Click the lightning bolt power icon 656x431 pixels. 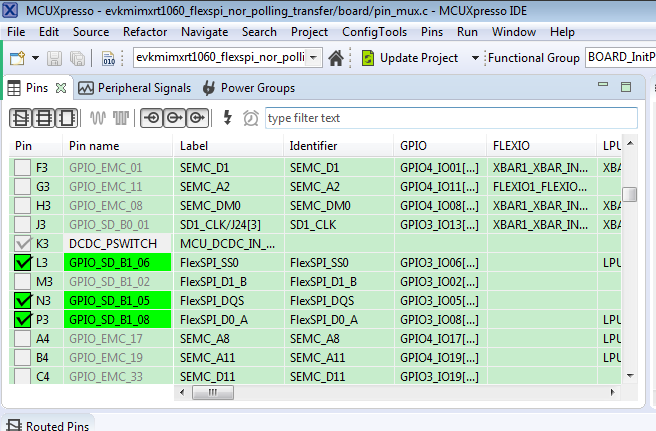point(227,118)
